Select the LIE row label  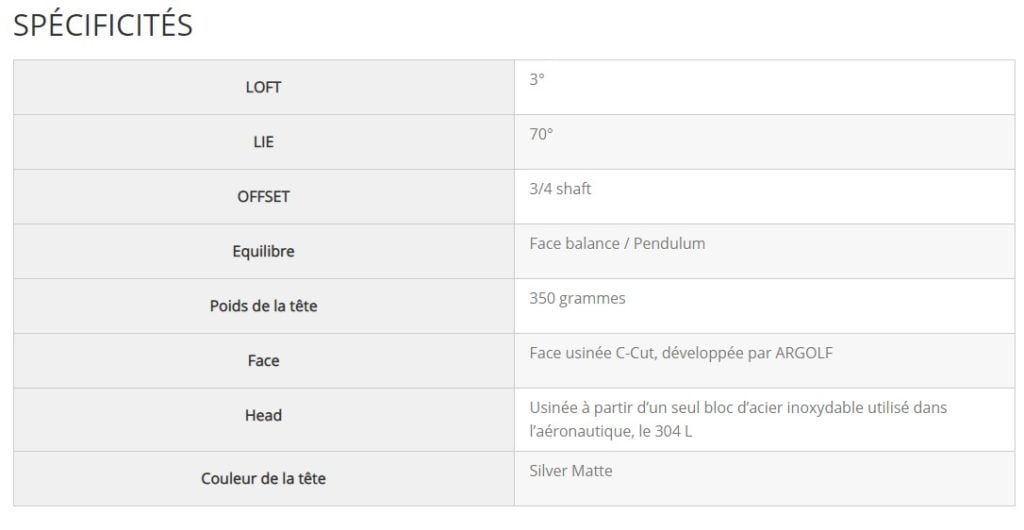click(263, 142)
